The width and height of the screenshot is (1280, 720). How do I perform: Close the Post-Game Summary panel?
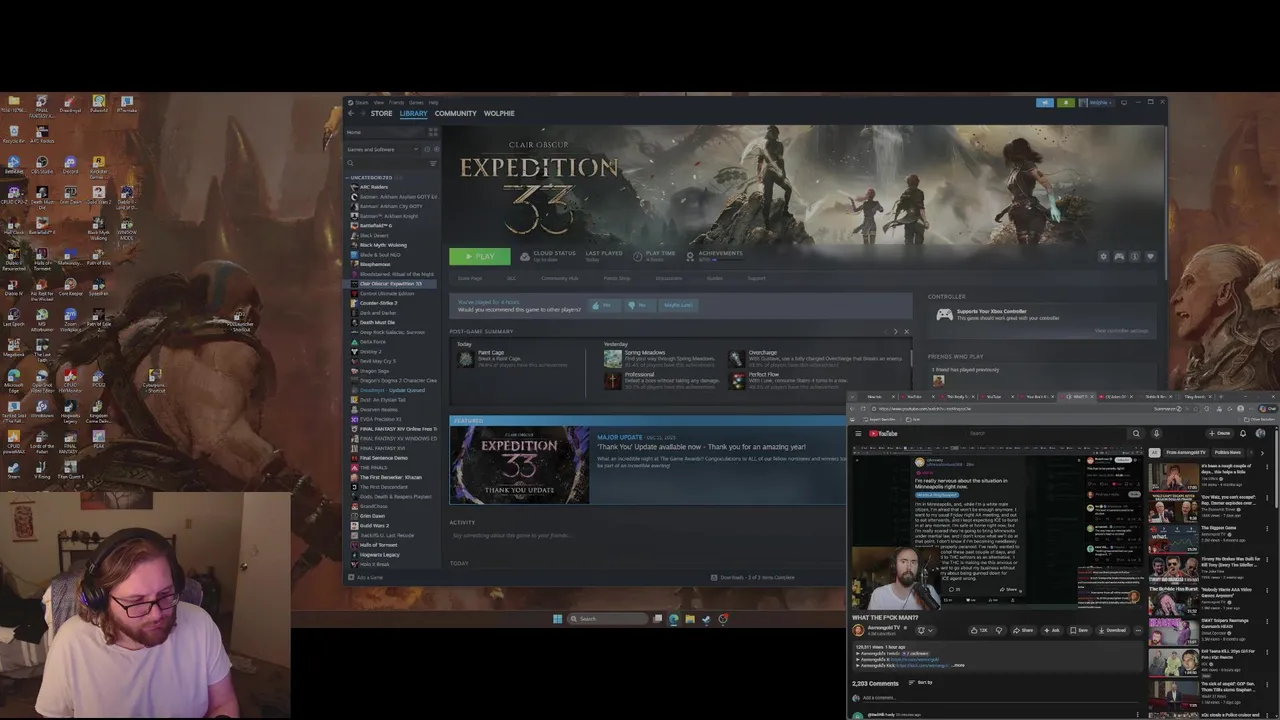[x=906, y=332]
